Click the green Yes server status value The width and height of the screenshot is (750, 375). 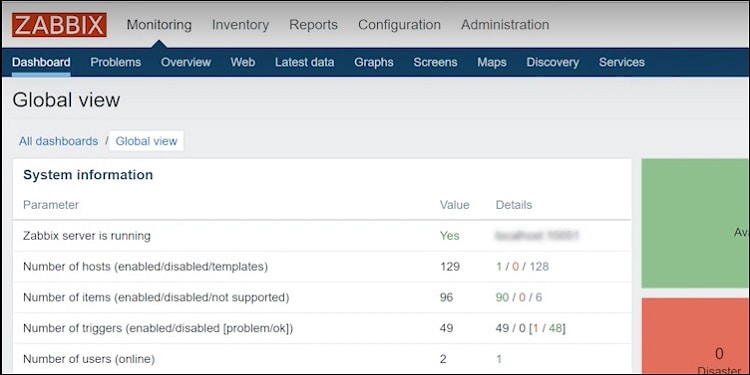(x=450, y=236)
